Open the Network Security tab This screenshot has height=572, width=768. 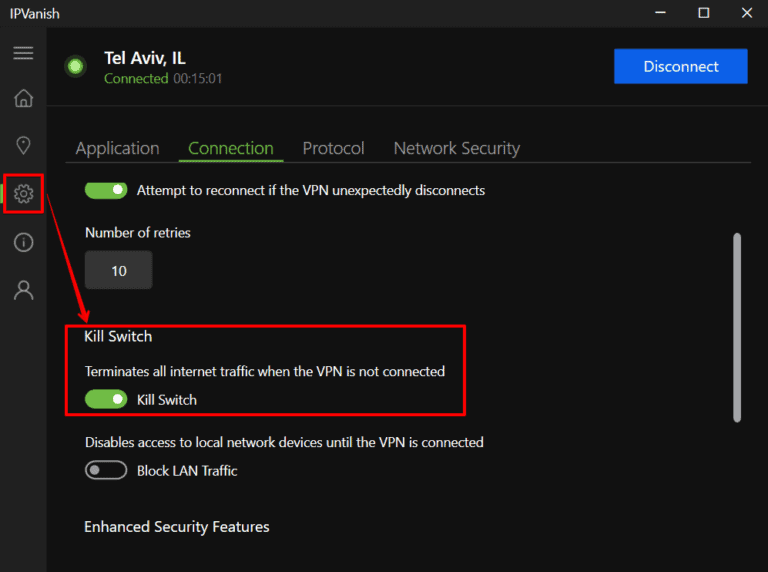point(456,148)
